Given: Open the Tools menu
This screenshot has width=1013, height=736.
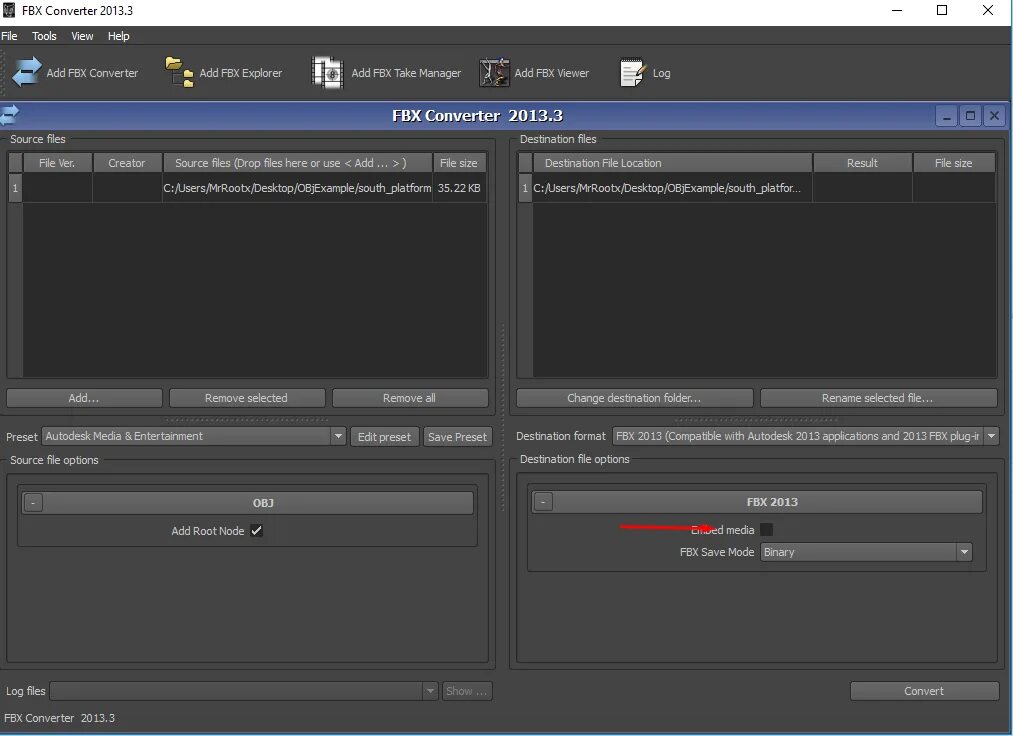Looking at the screenshot, I should (44, 36).
